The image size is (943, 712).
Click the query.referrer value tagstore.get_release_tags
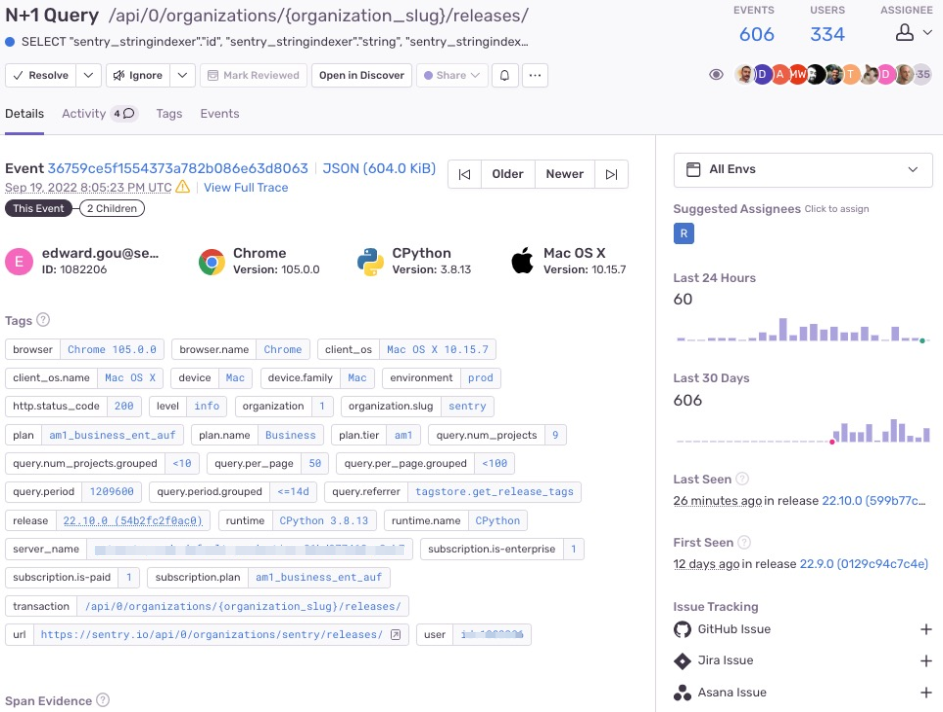click(494, 492)
